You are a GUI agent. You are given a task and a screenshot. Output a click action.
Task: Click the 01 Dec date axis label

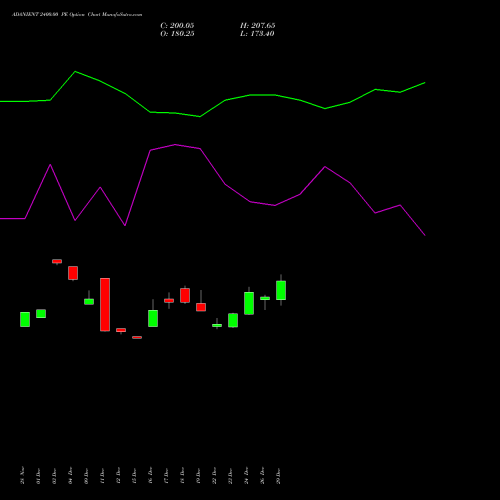38,476
